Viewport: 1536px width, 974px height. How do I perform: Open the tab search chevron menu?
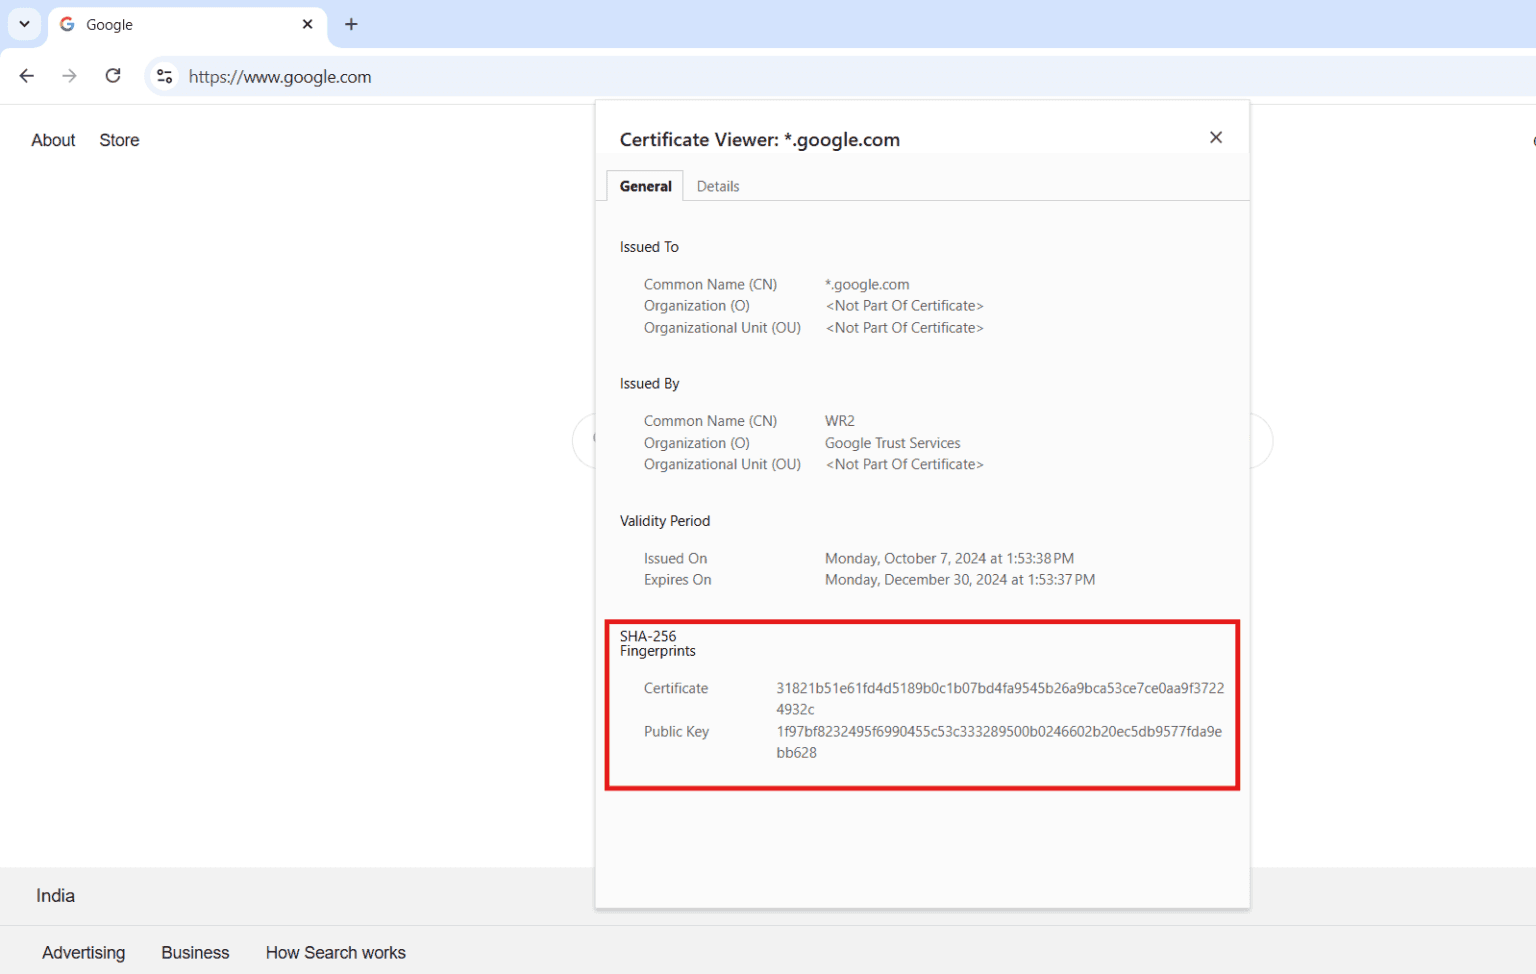(x=24, y=24)
